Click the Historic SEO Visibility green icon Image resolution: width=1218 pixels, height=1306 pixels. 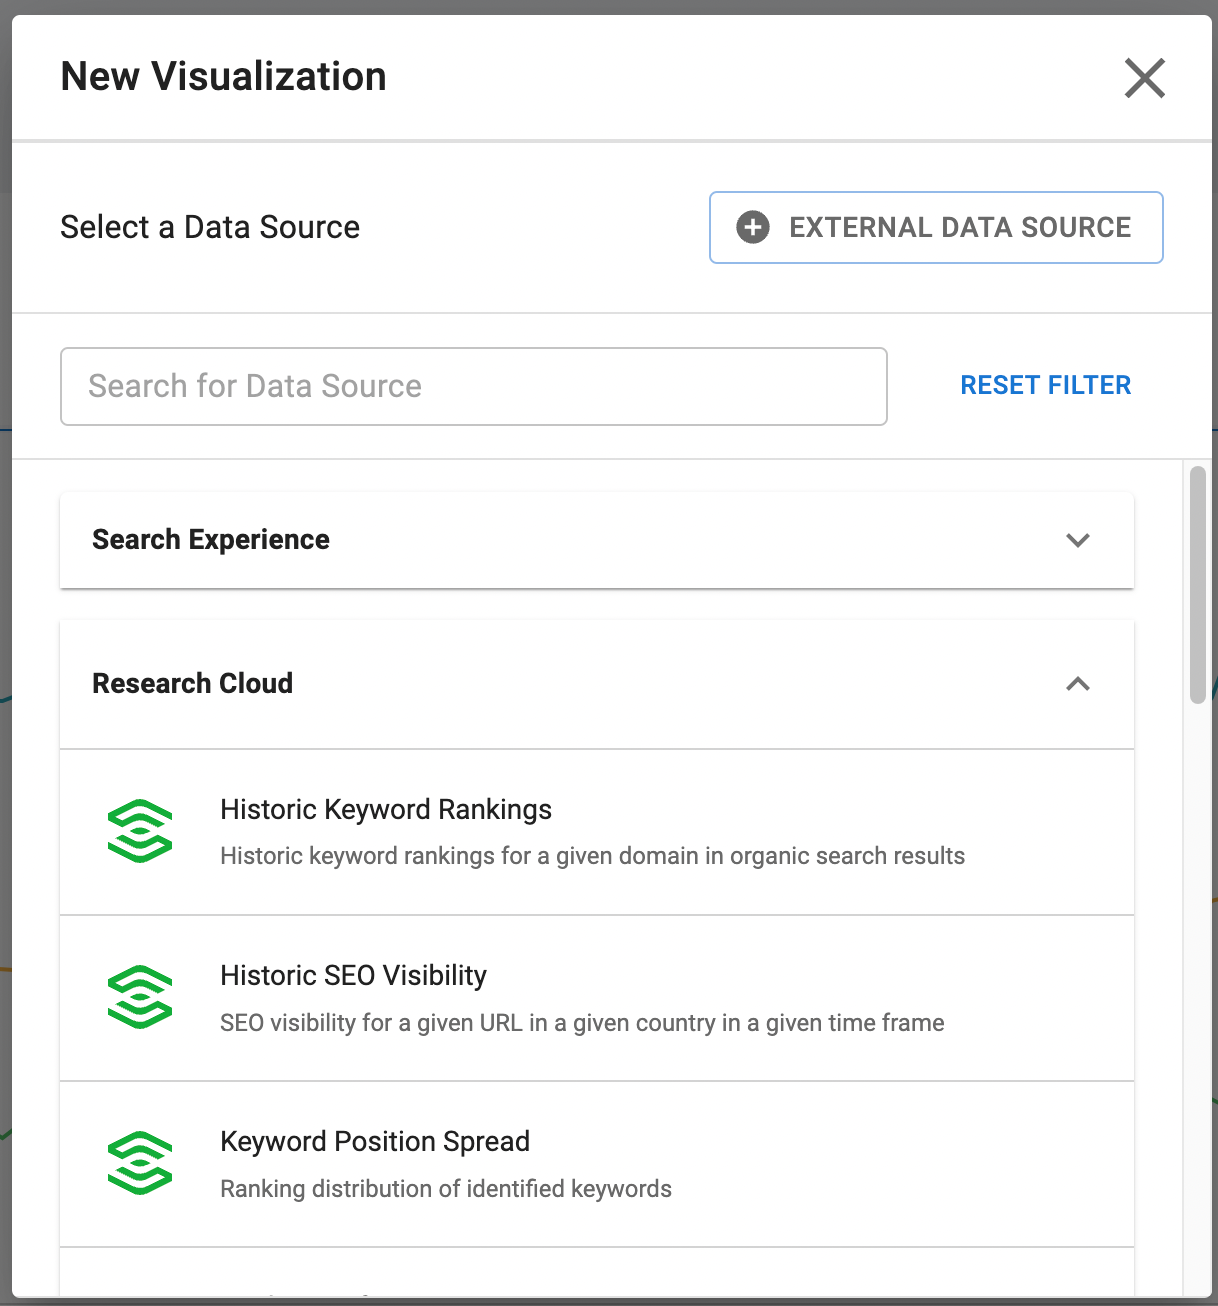click(140, 997)
